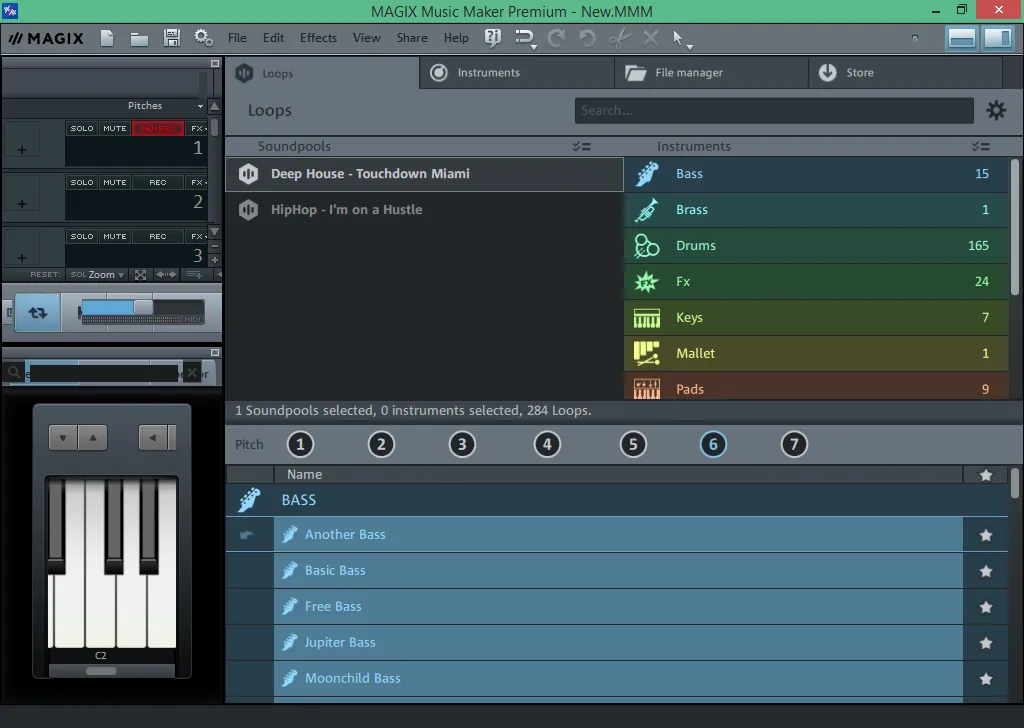
Task: Select the Keys keyboard icon
Action: [647, 318]
